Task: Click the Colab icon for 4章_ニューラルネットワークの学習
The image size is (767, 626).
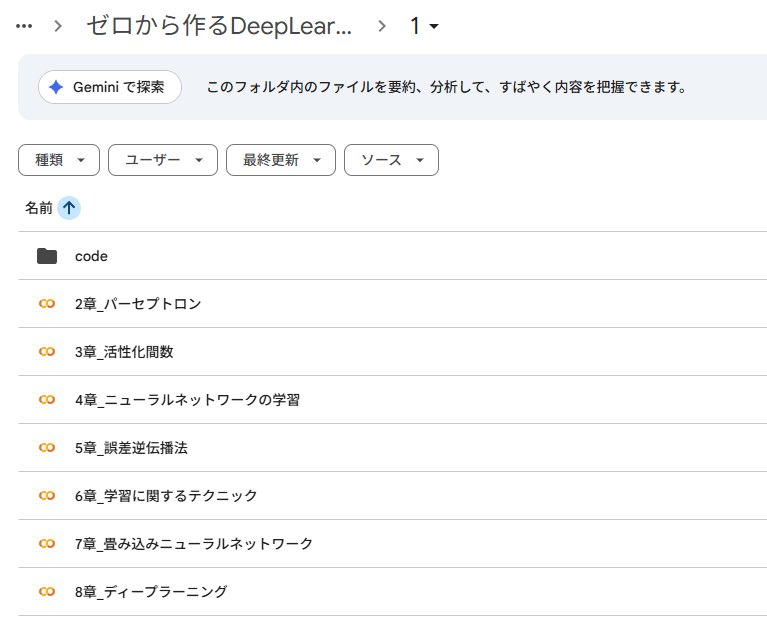Action: click(x=47, y=400)
